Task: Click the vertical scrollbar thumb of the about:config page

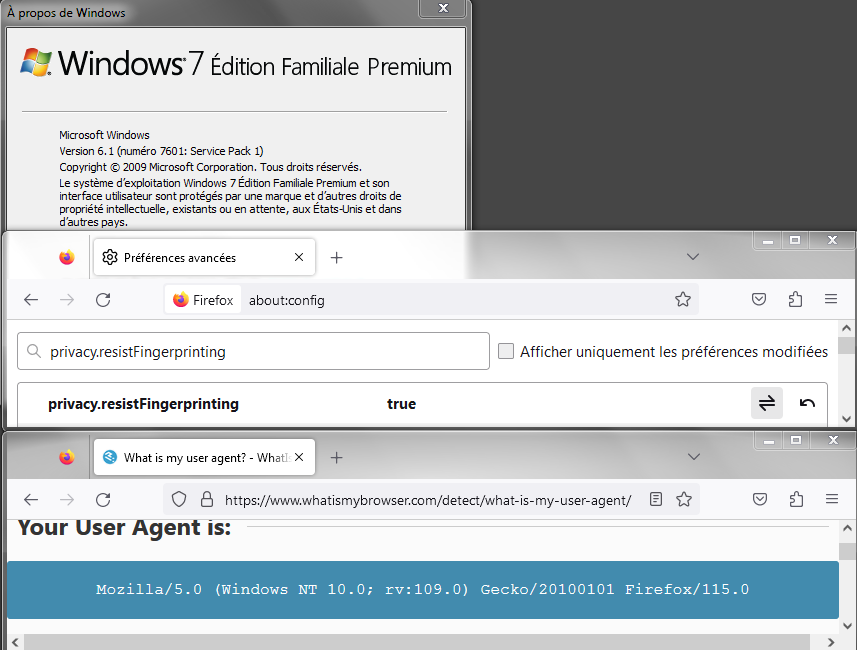Action: [846, 346]
